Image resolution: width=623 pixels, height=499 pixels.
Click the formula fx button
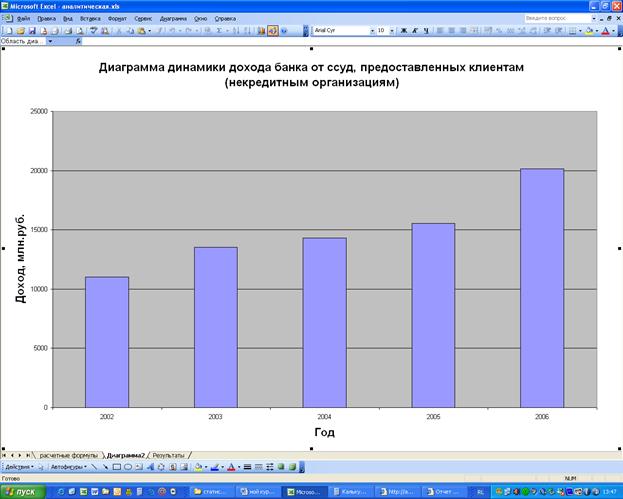(78, 41)
